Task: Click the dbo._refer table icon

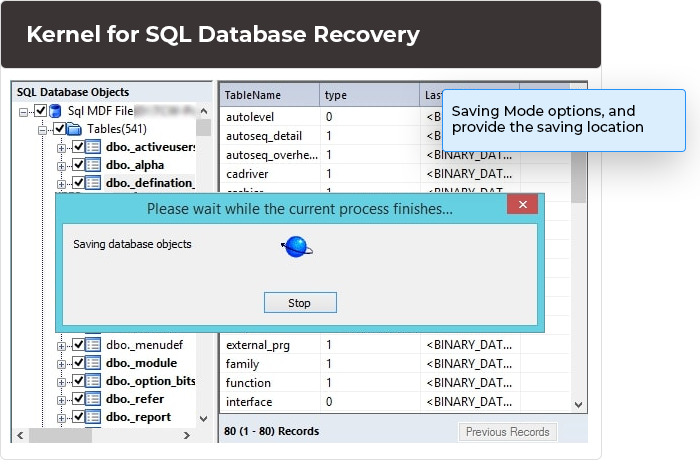Action: click(x=93, y=399)
